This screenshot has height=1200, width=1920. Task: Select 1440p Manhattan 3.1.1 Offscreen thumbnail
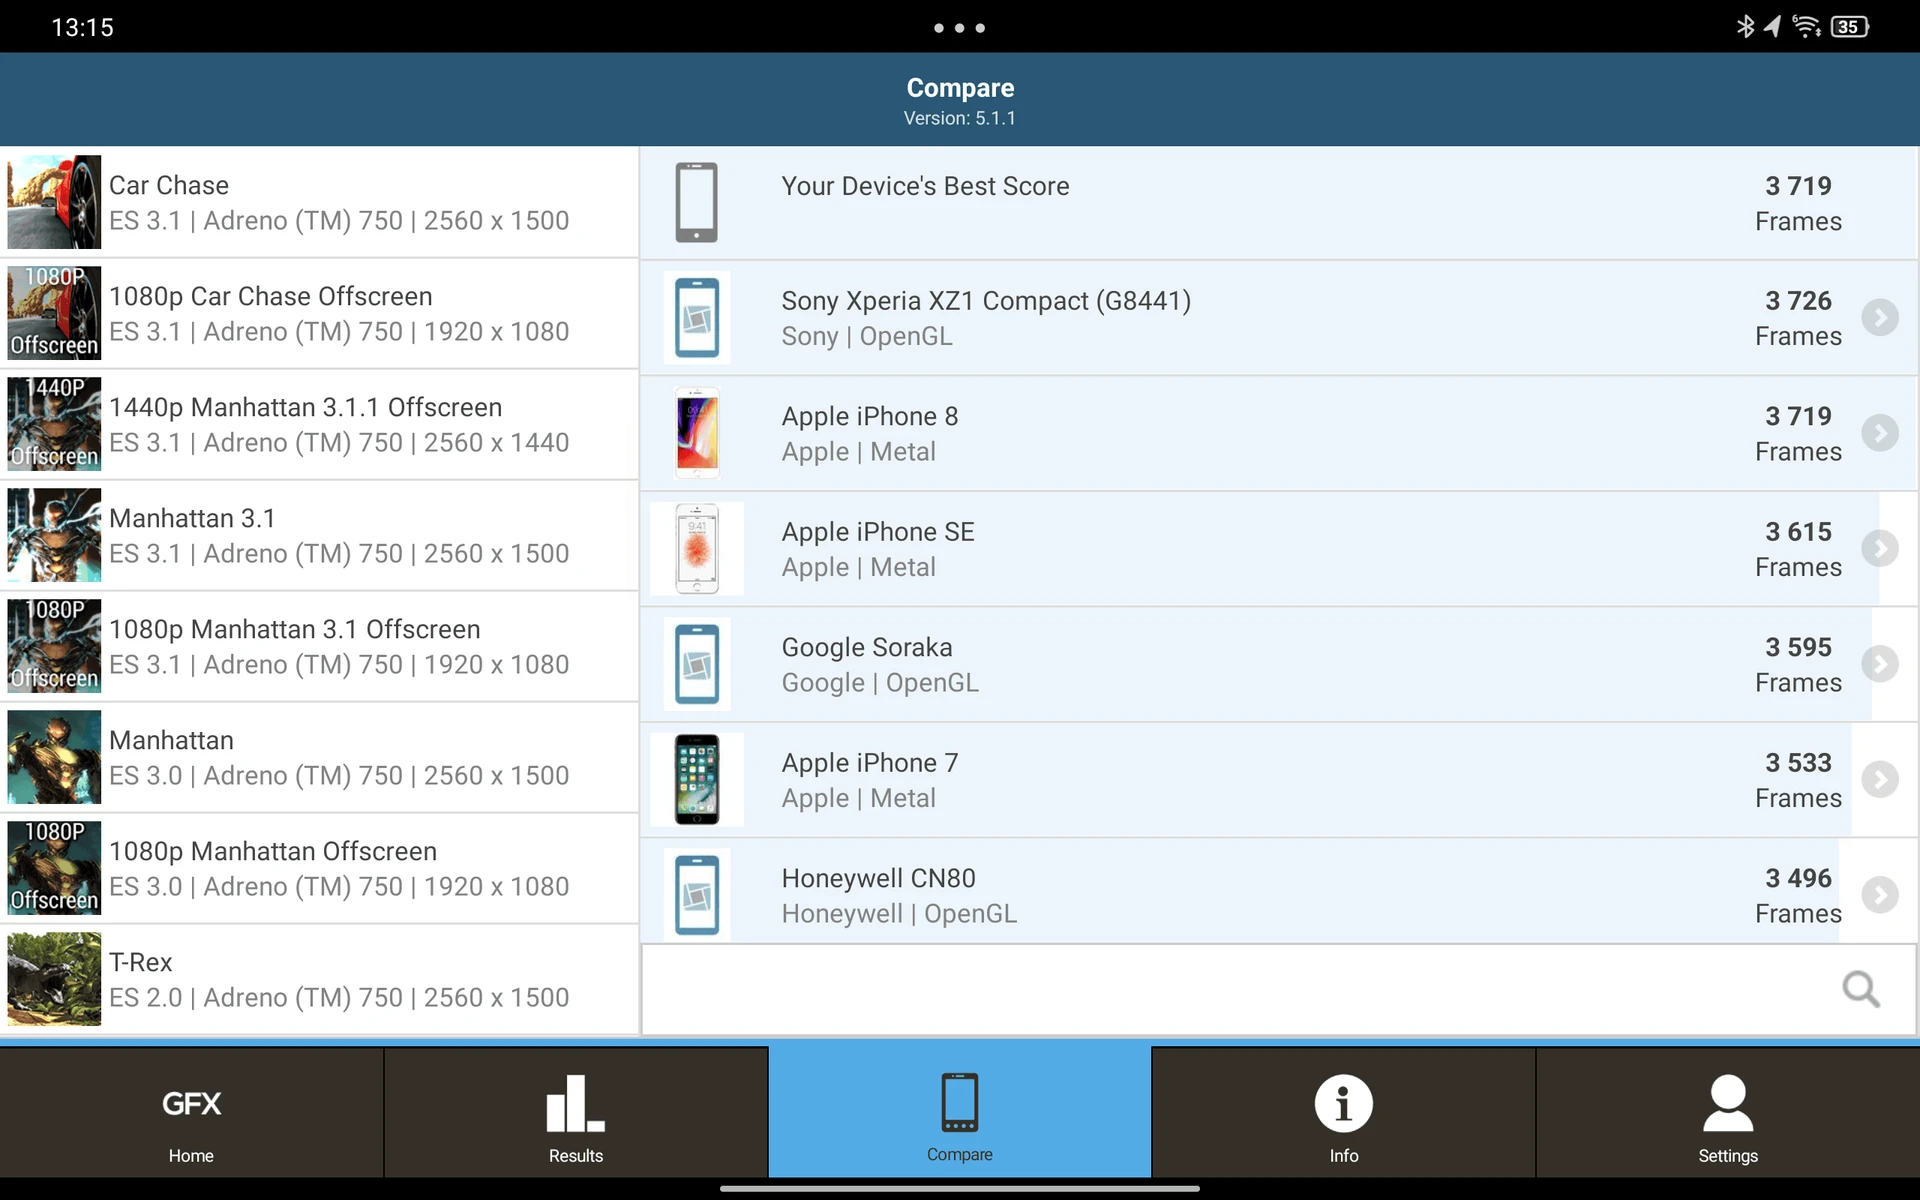[54, 424]
